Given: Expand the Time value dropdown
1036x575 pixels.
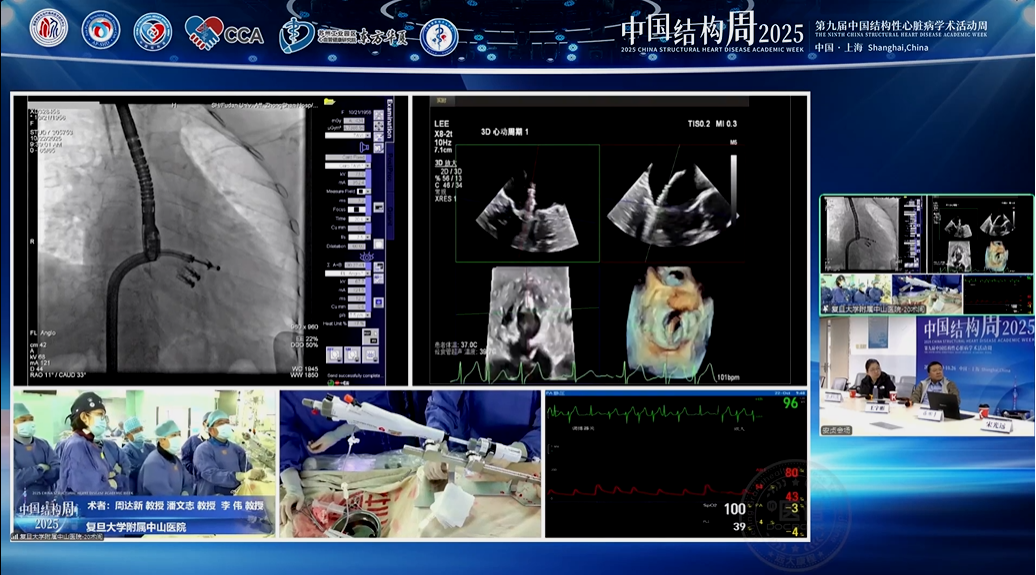Looking at the screenshot, I should (359, 219).
